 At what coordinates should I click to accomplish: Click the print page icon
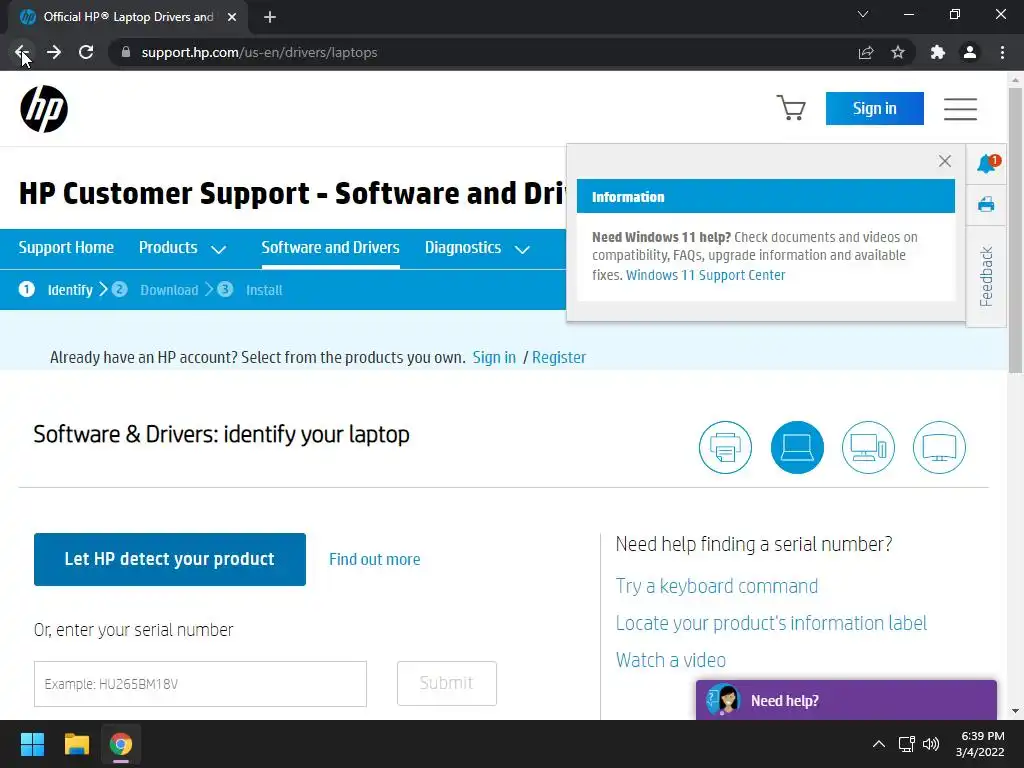pyautogui.click(x=986, y=204)
